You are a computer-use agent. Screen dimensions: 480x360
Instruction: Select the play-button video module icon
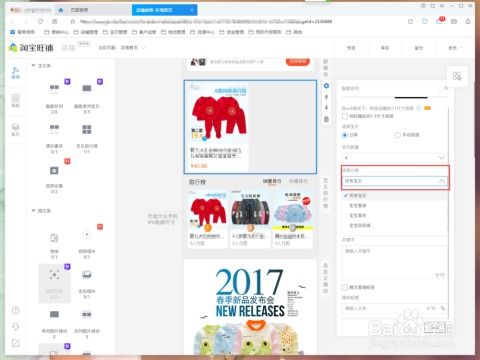click(x=87, y=234)
